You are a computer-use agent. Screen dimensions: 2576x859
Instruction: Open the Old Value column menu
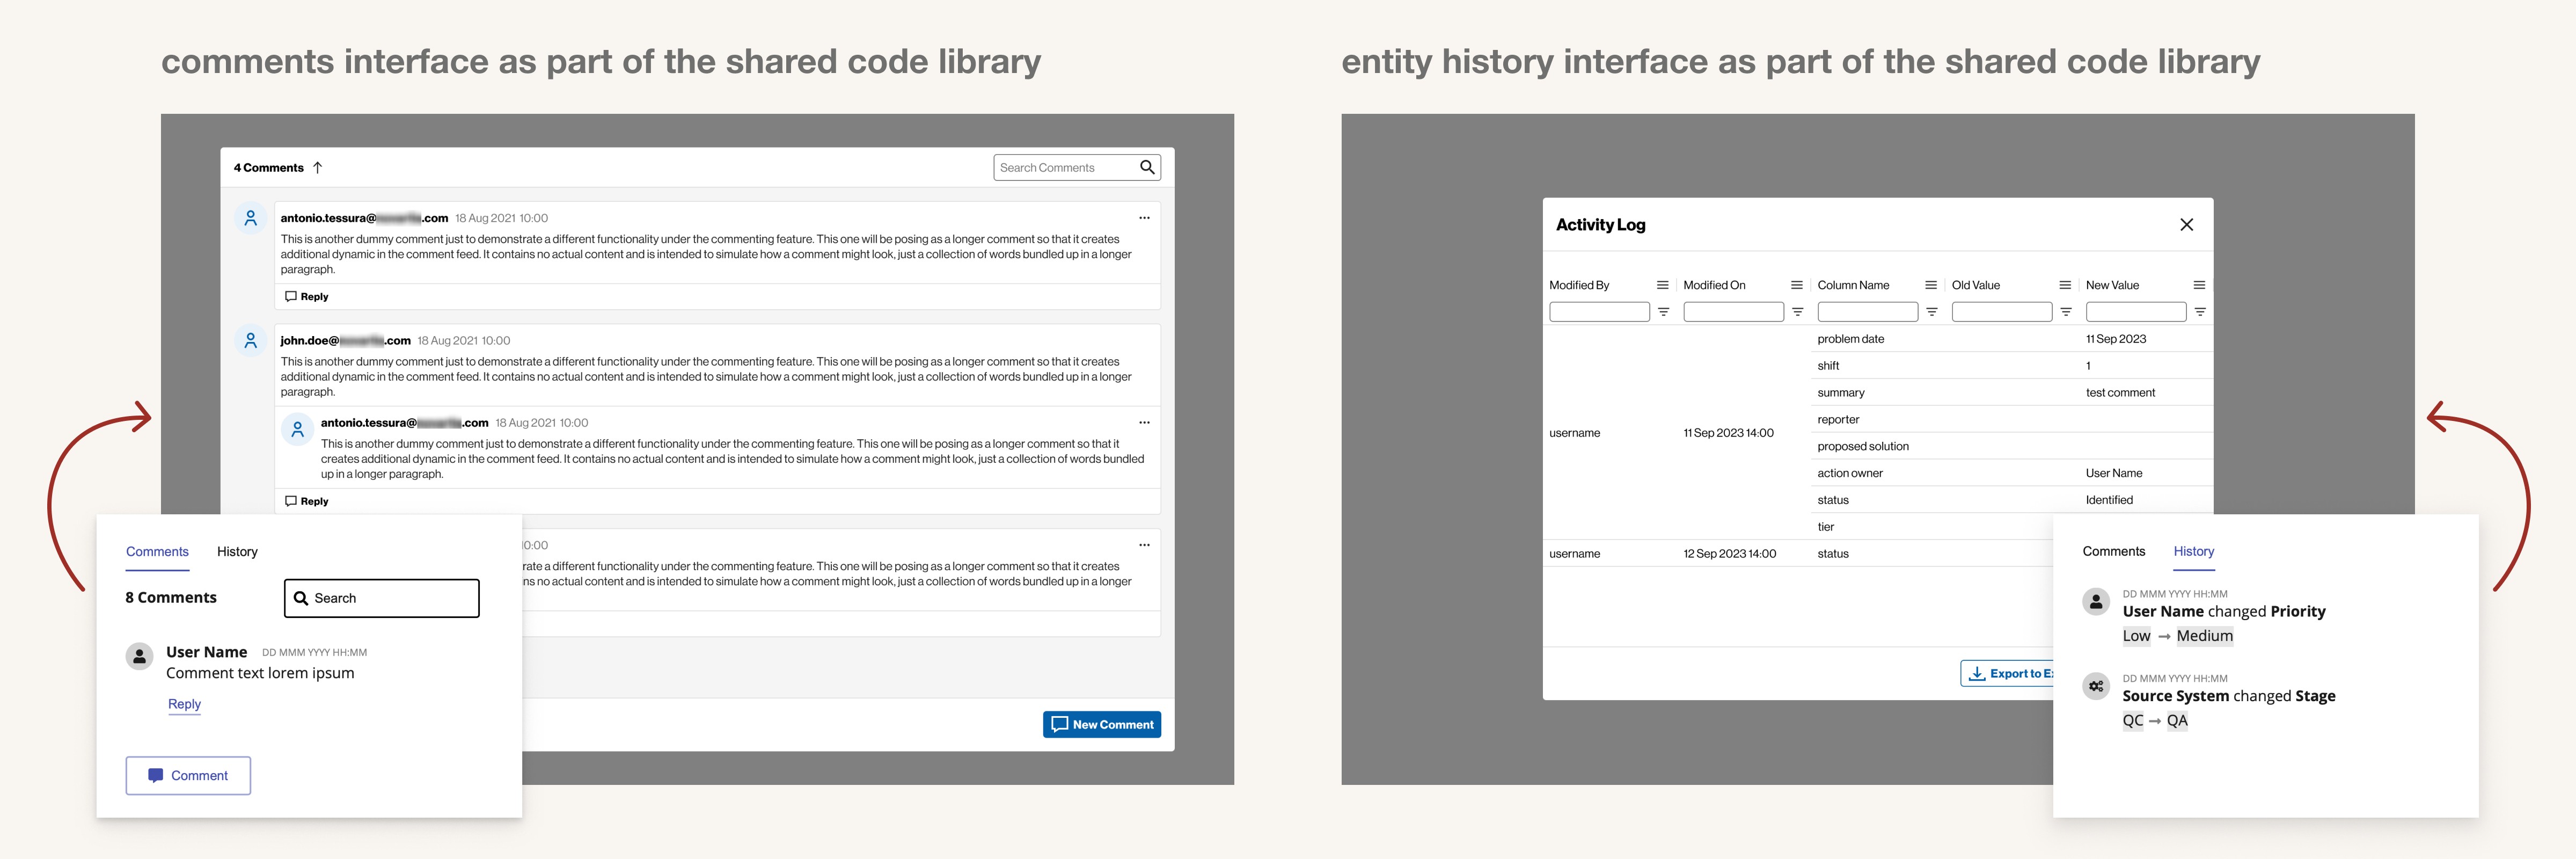2064,285
